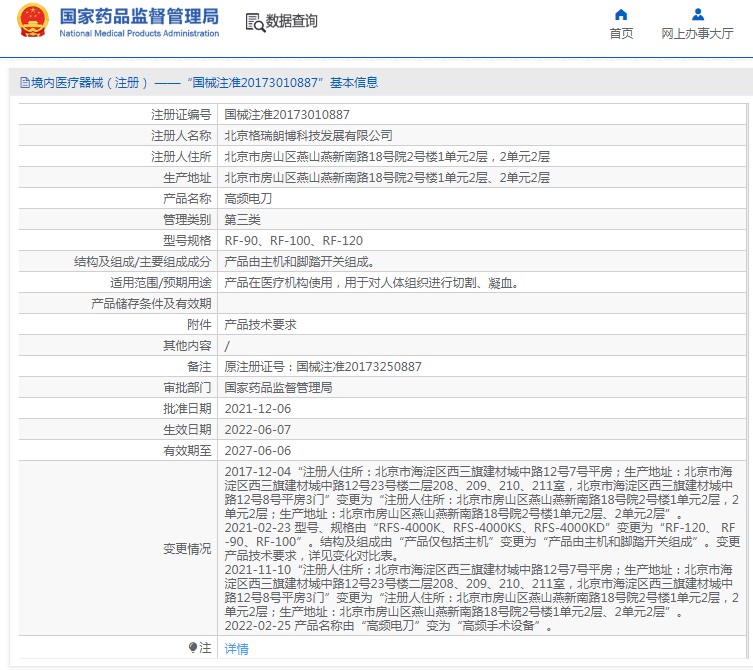Screen dimensions: 753x670
Task: Go to 首页 in the top navigation
Action: coord(621,33)
